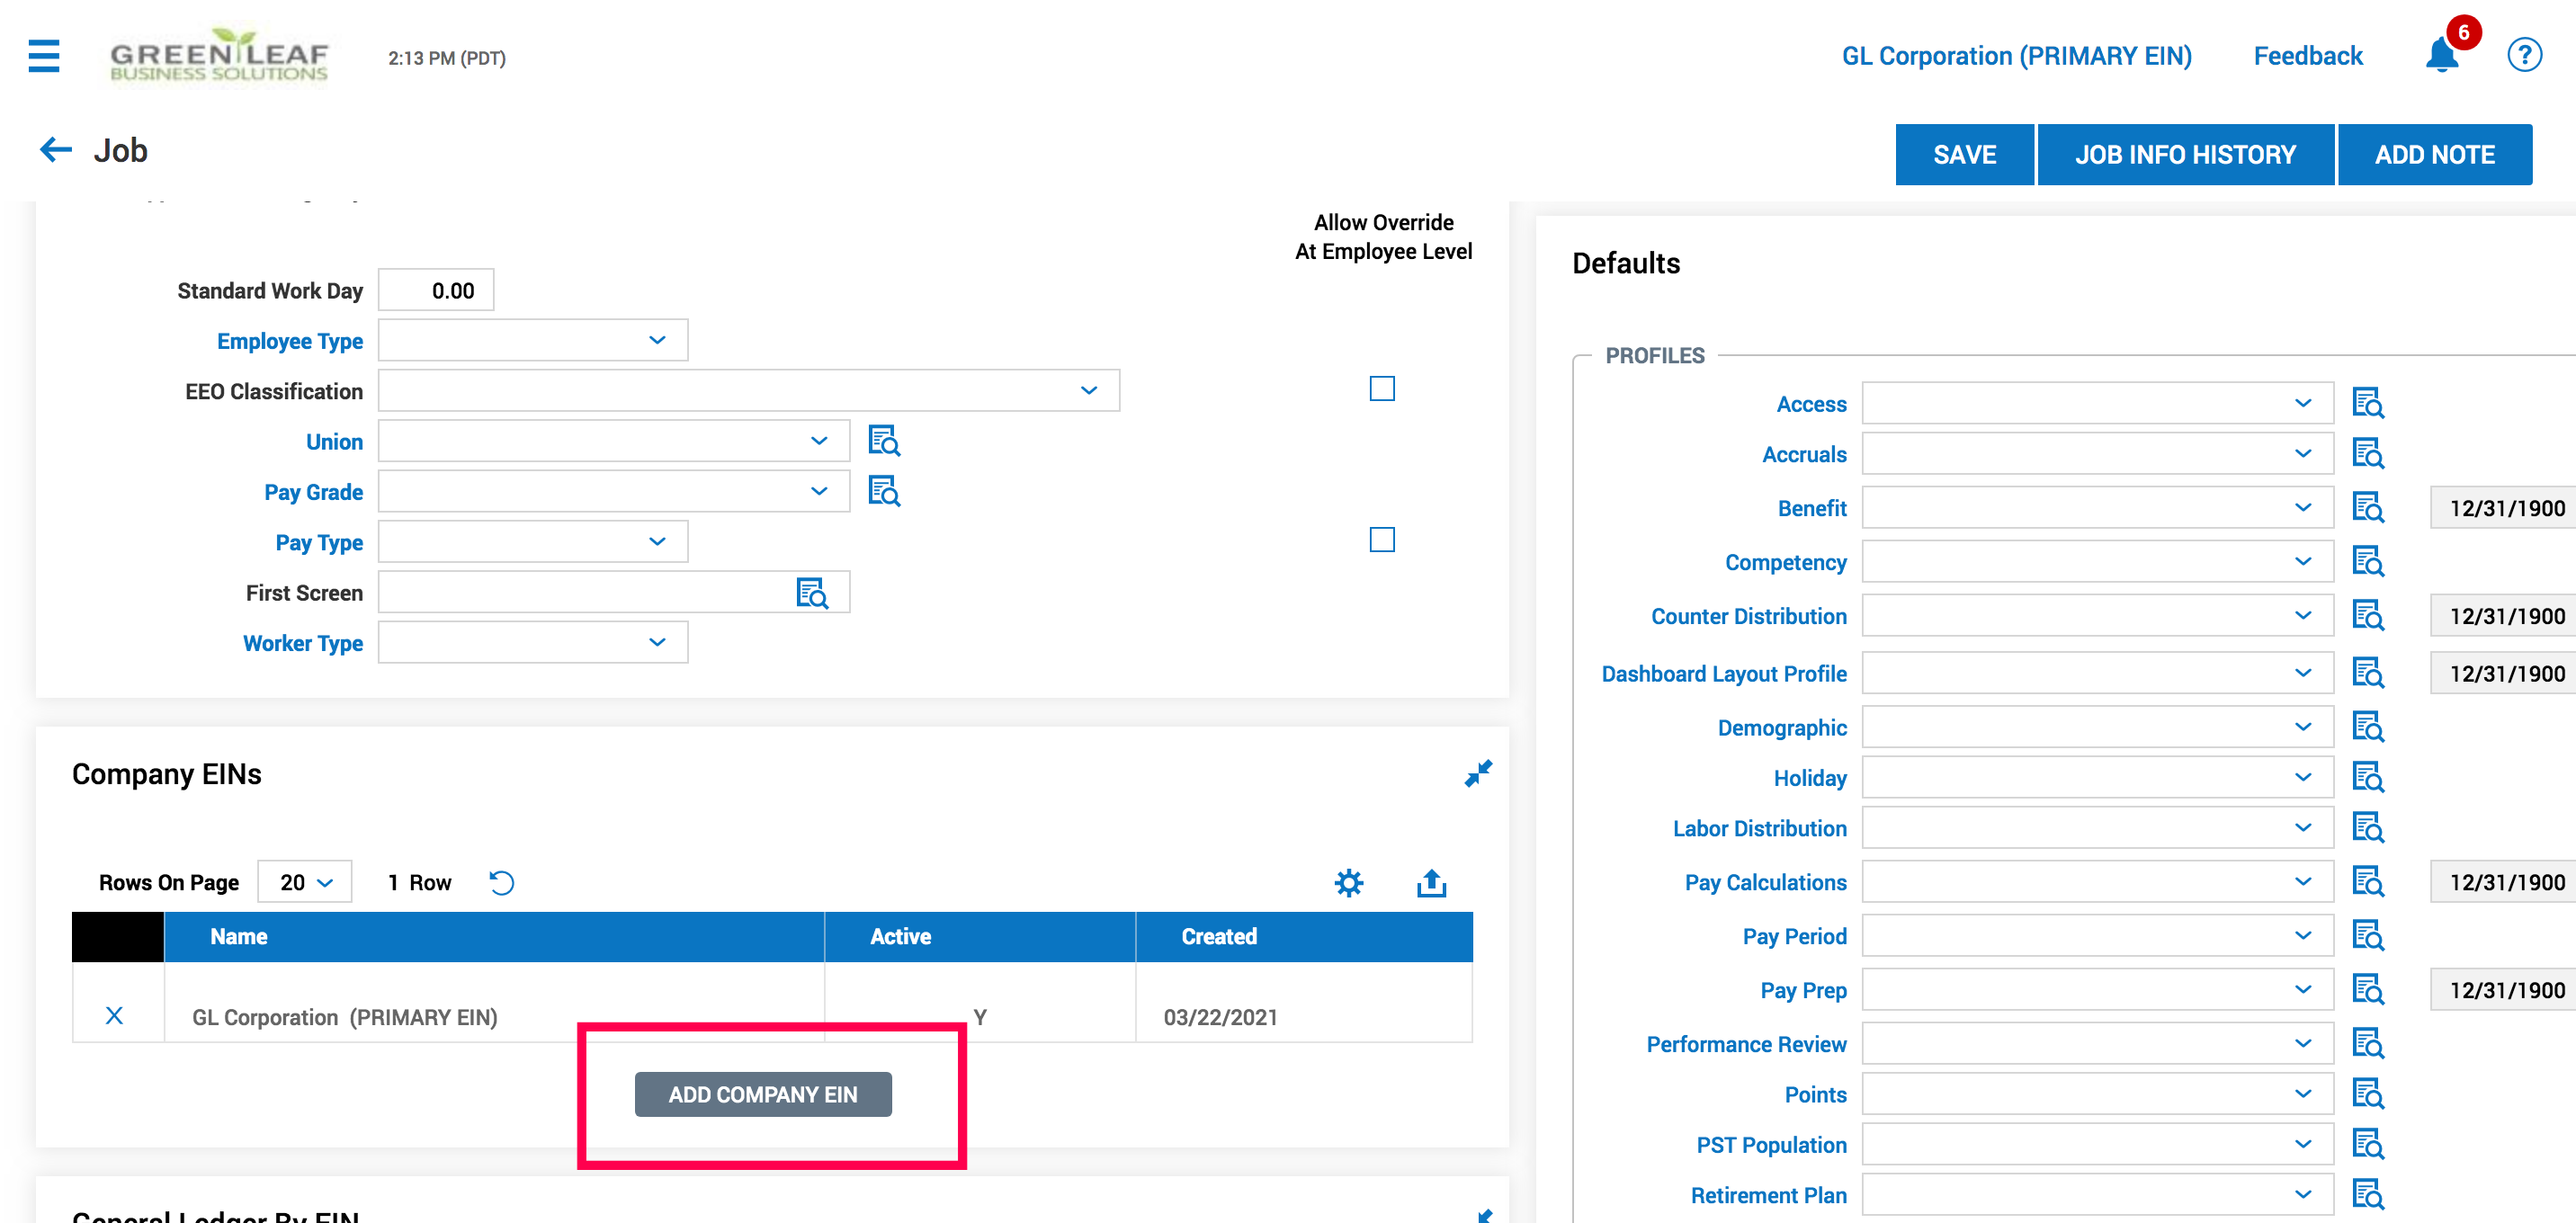Check EEO Classification override checkbox

pos(1381,389)
